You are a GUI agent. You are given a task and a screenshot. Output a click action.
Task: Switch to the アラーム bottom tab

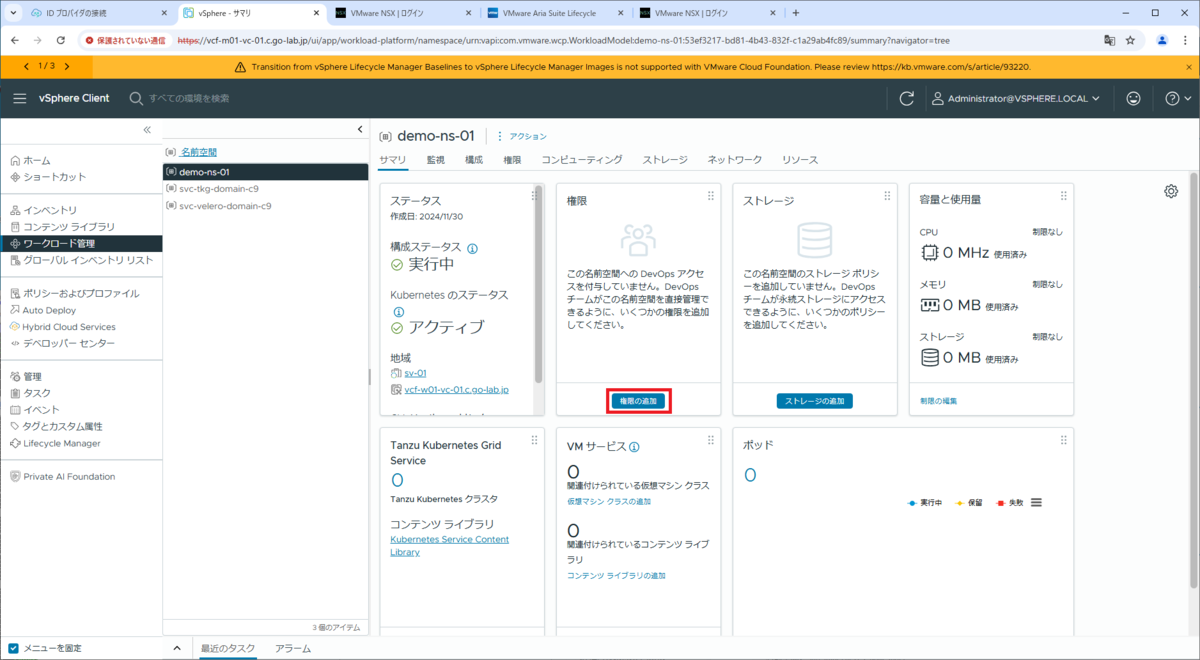293,648
